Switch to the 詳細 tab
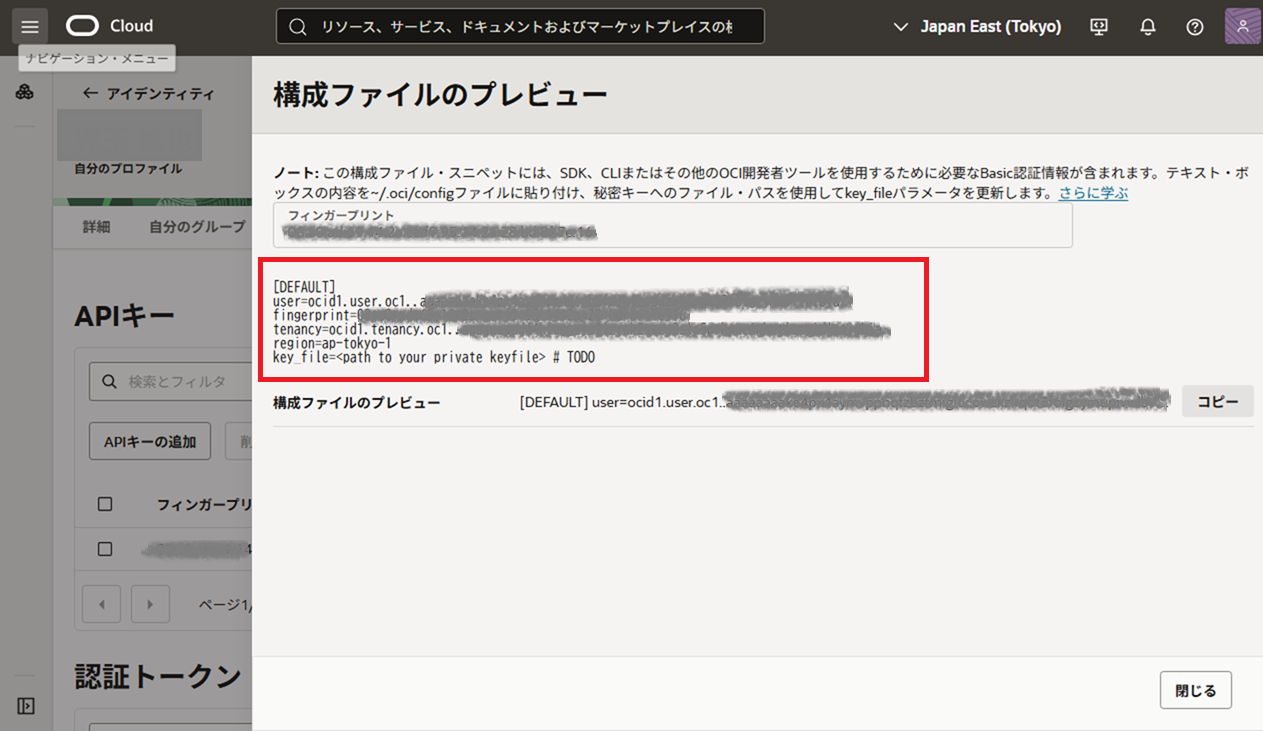Viewport: 1263px width, 731px height. coord(96,227)
